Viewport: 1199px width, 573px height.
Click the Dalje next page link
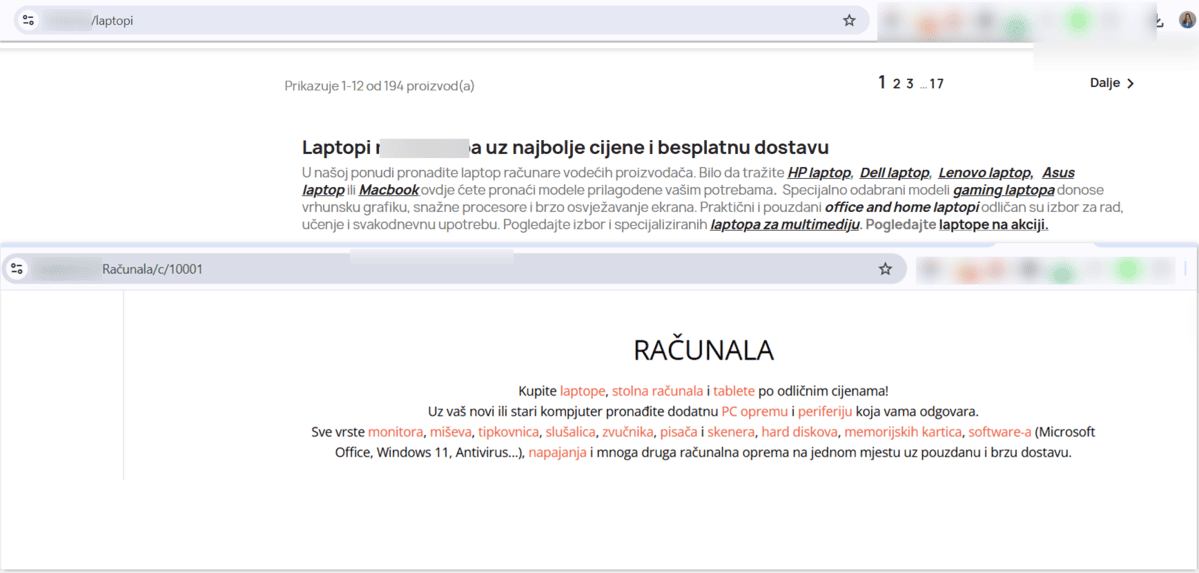pyautogui.click(x=1113, y=83)
